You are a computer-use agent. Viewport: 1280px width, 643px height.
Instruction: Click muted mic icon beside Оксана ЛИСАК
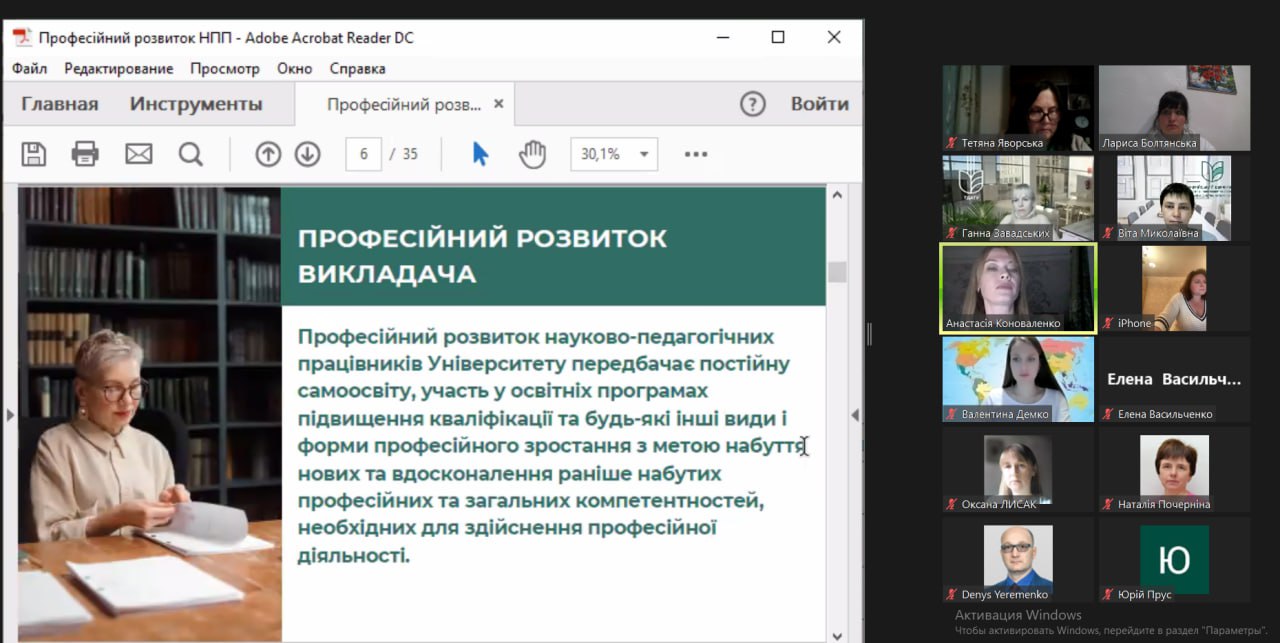pyautogui.click(x=952, y=504)
